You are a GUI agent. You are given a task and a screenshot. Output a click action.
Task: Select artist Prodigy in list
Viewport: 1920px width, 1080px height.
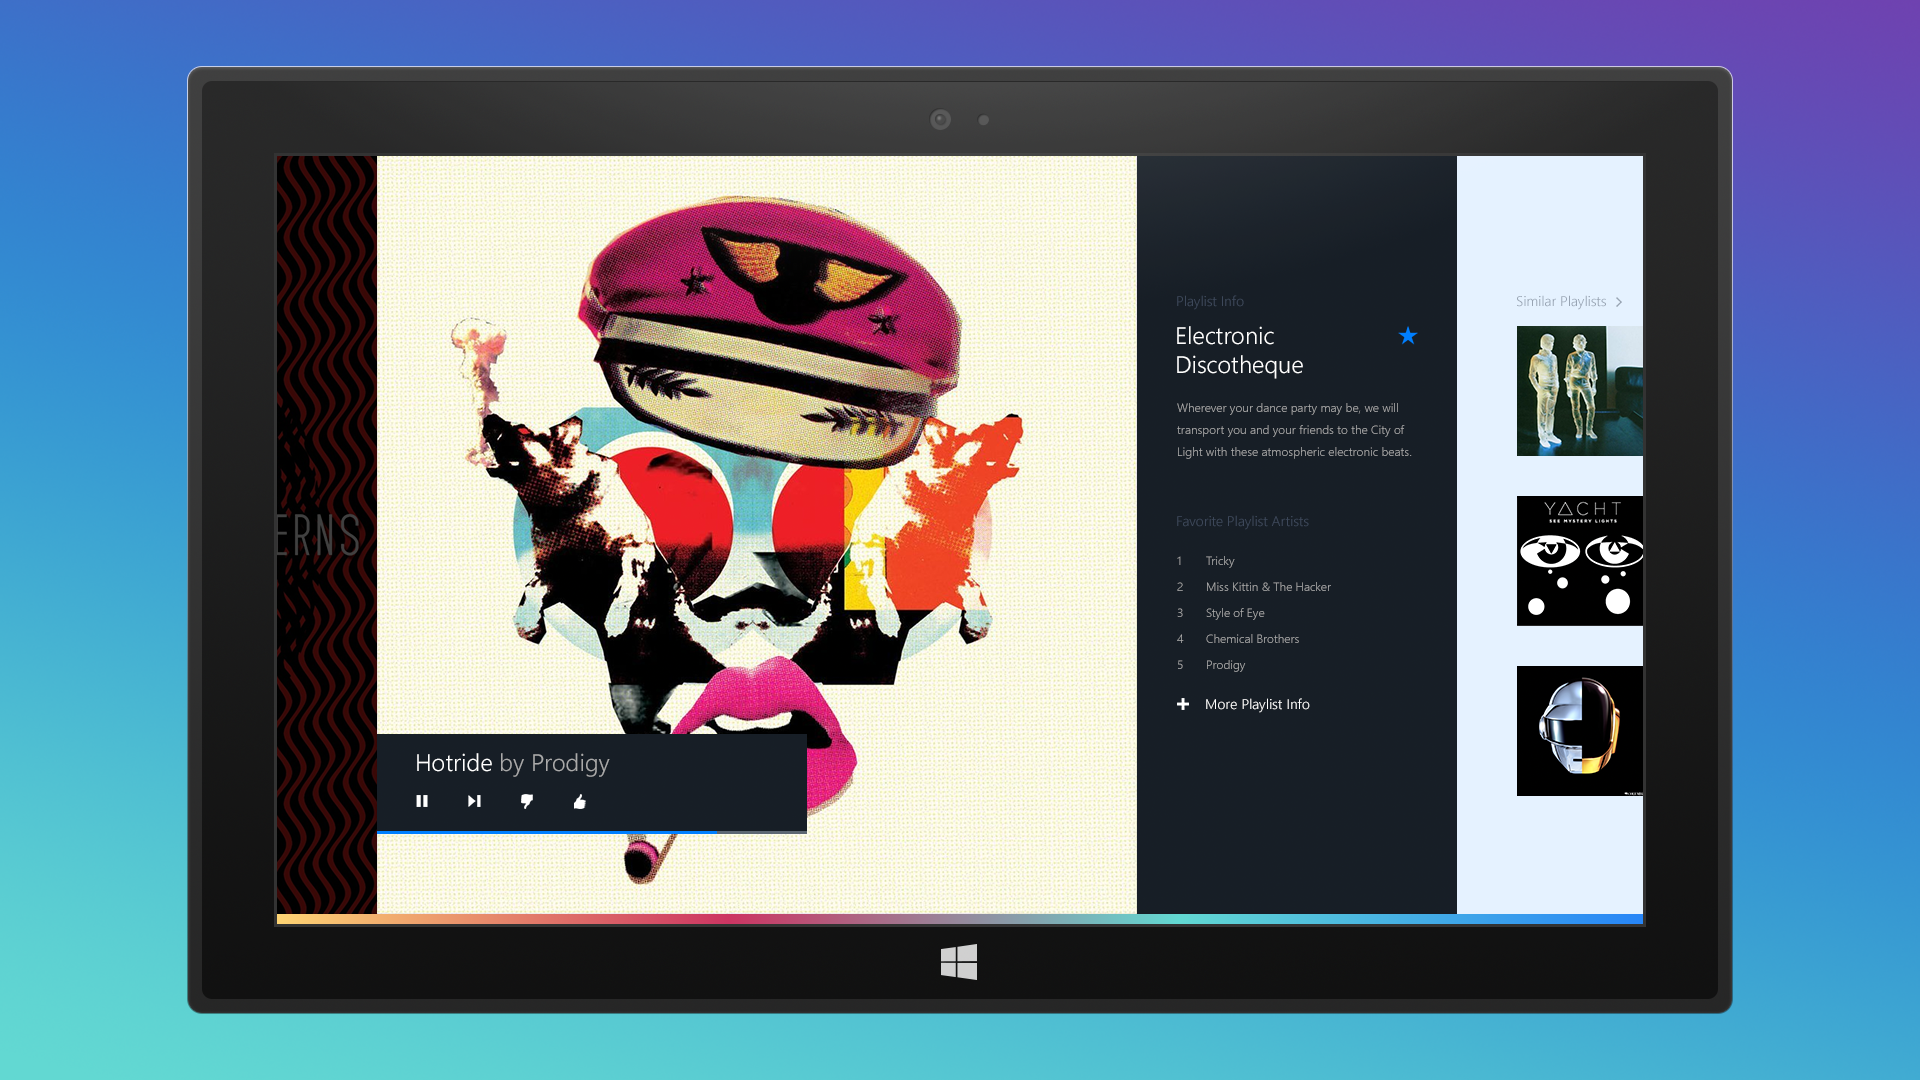(x=1225, y=665)
